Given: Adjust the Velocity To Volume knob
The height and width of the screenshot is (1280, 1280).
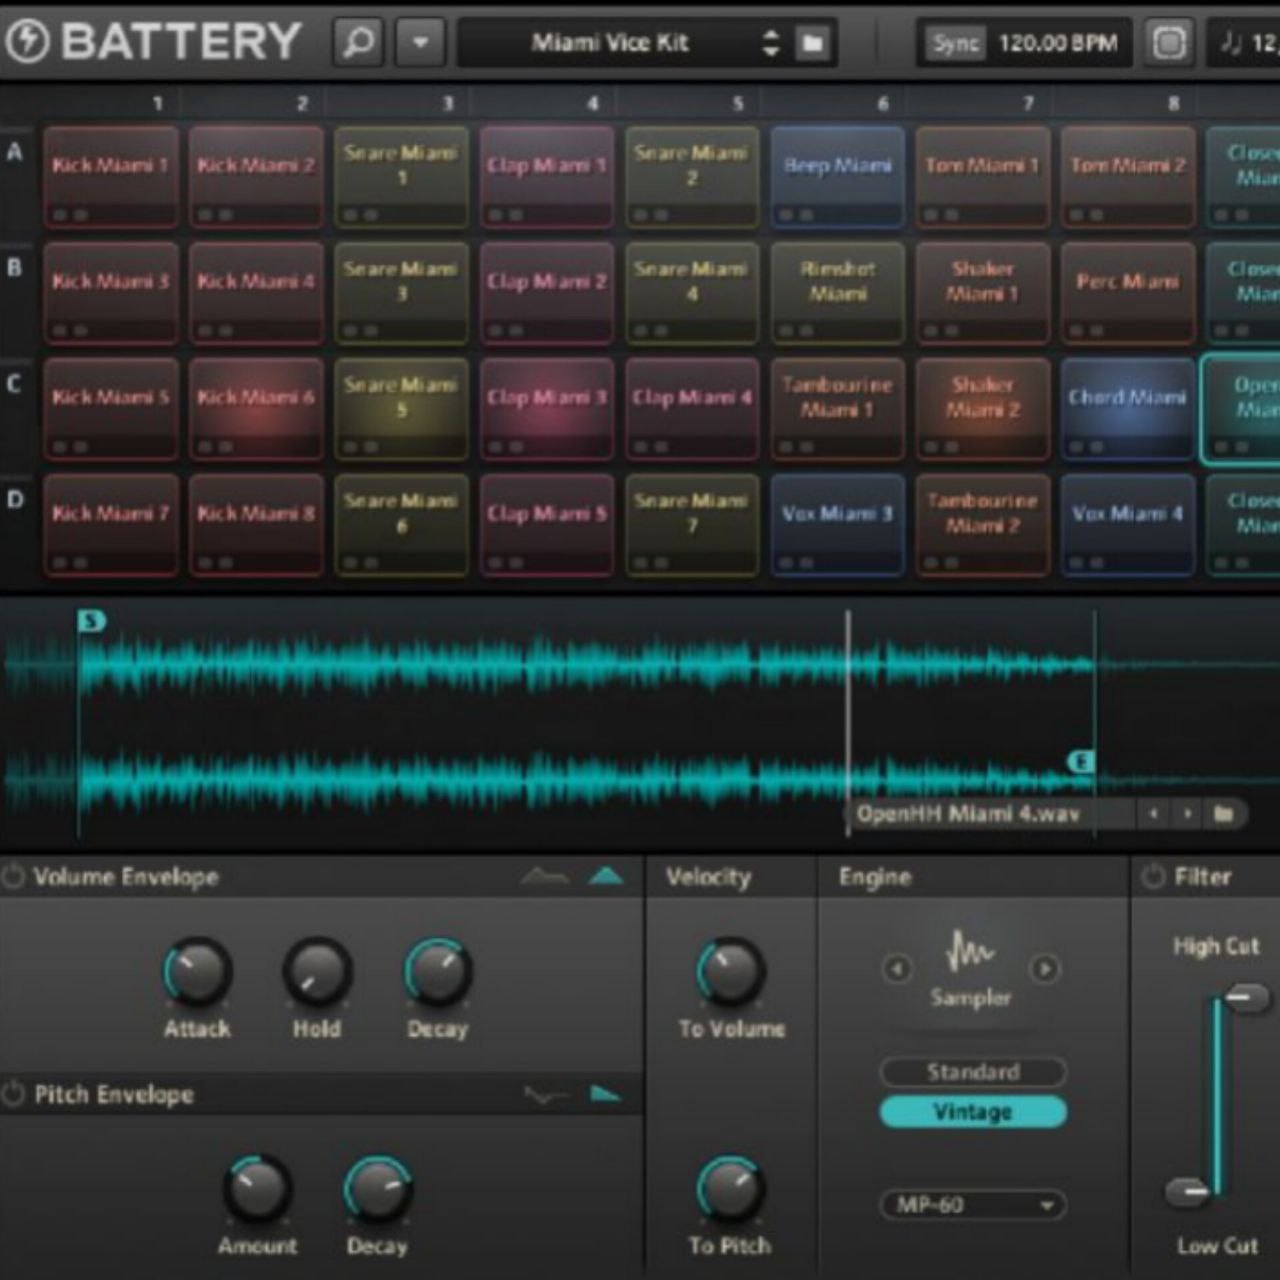Looking at the screenshot, I should [730, 971].
